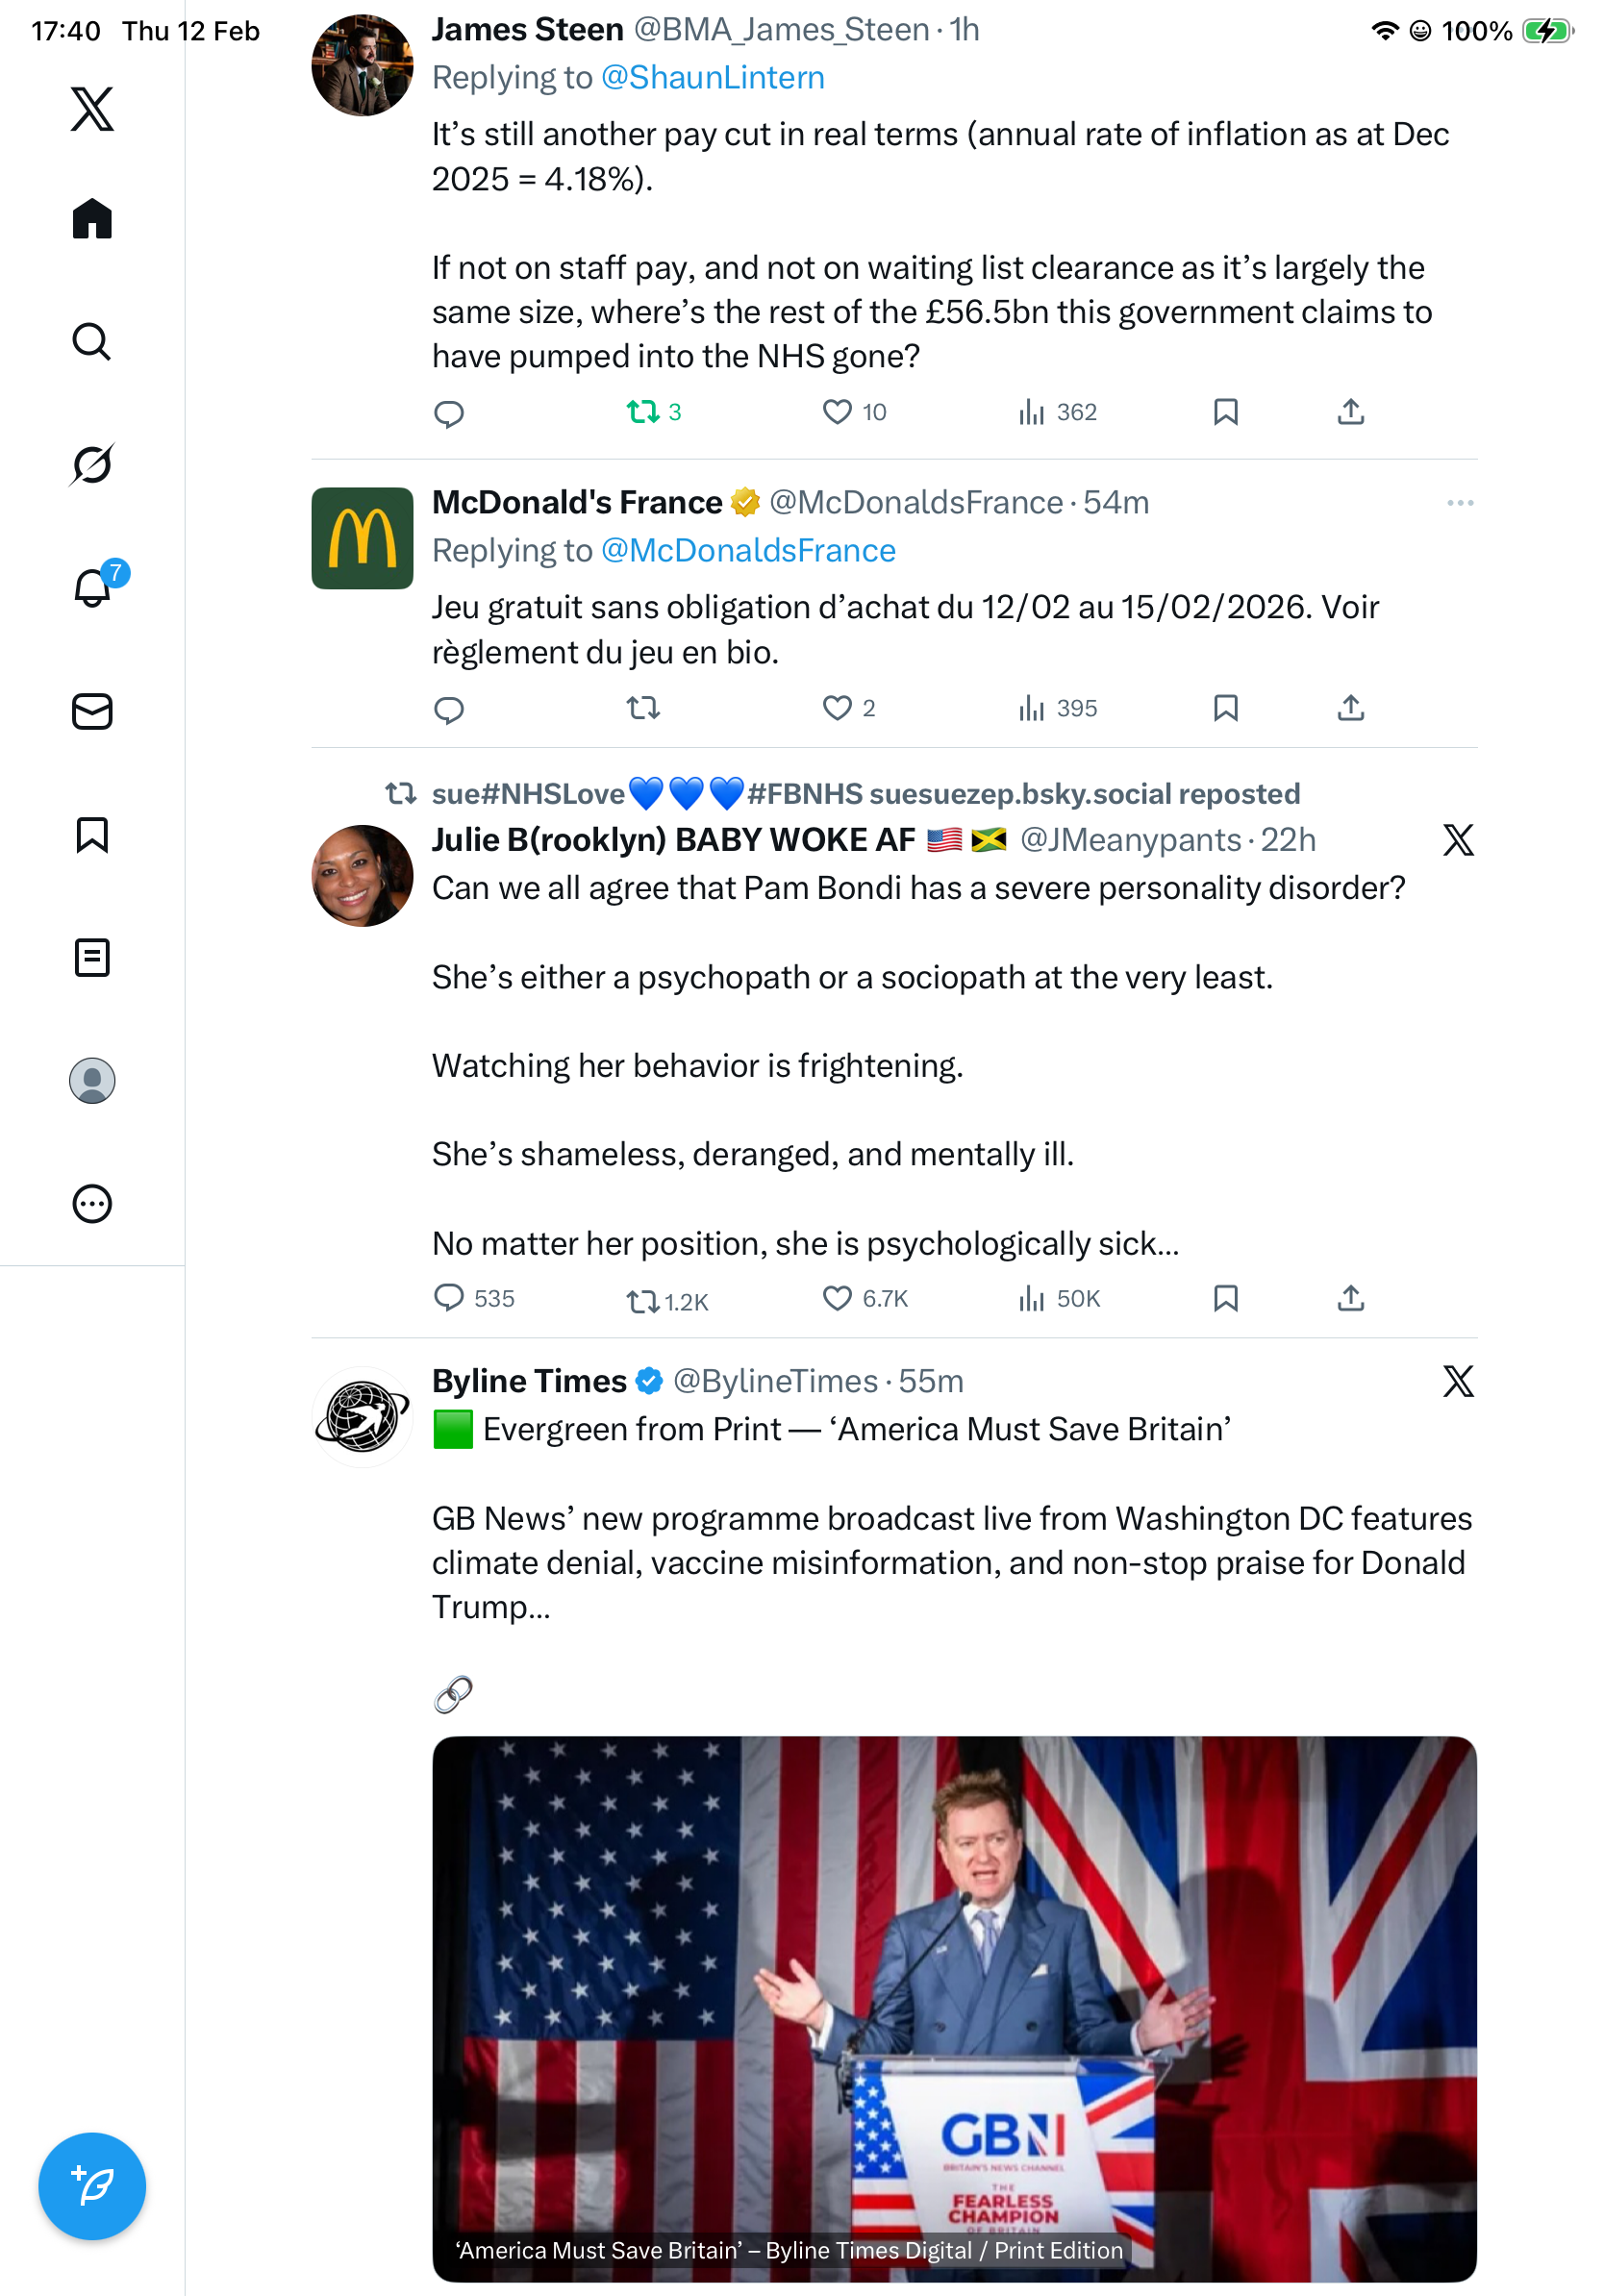The width and height of the screenshot is (1604, 2296).
Task: Share the Byline Times link icon
Action: 453,1694
